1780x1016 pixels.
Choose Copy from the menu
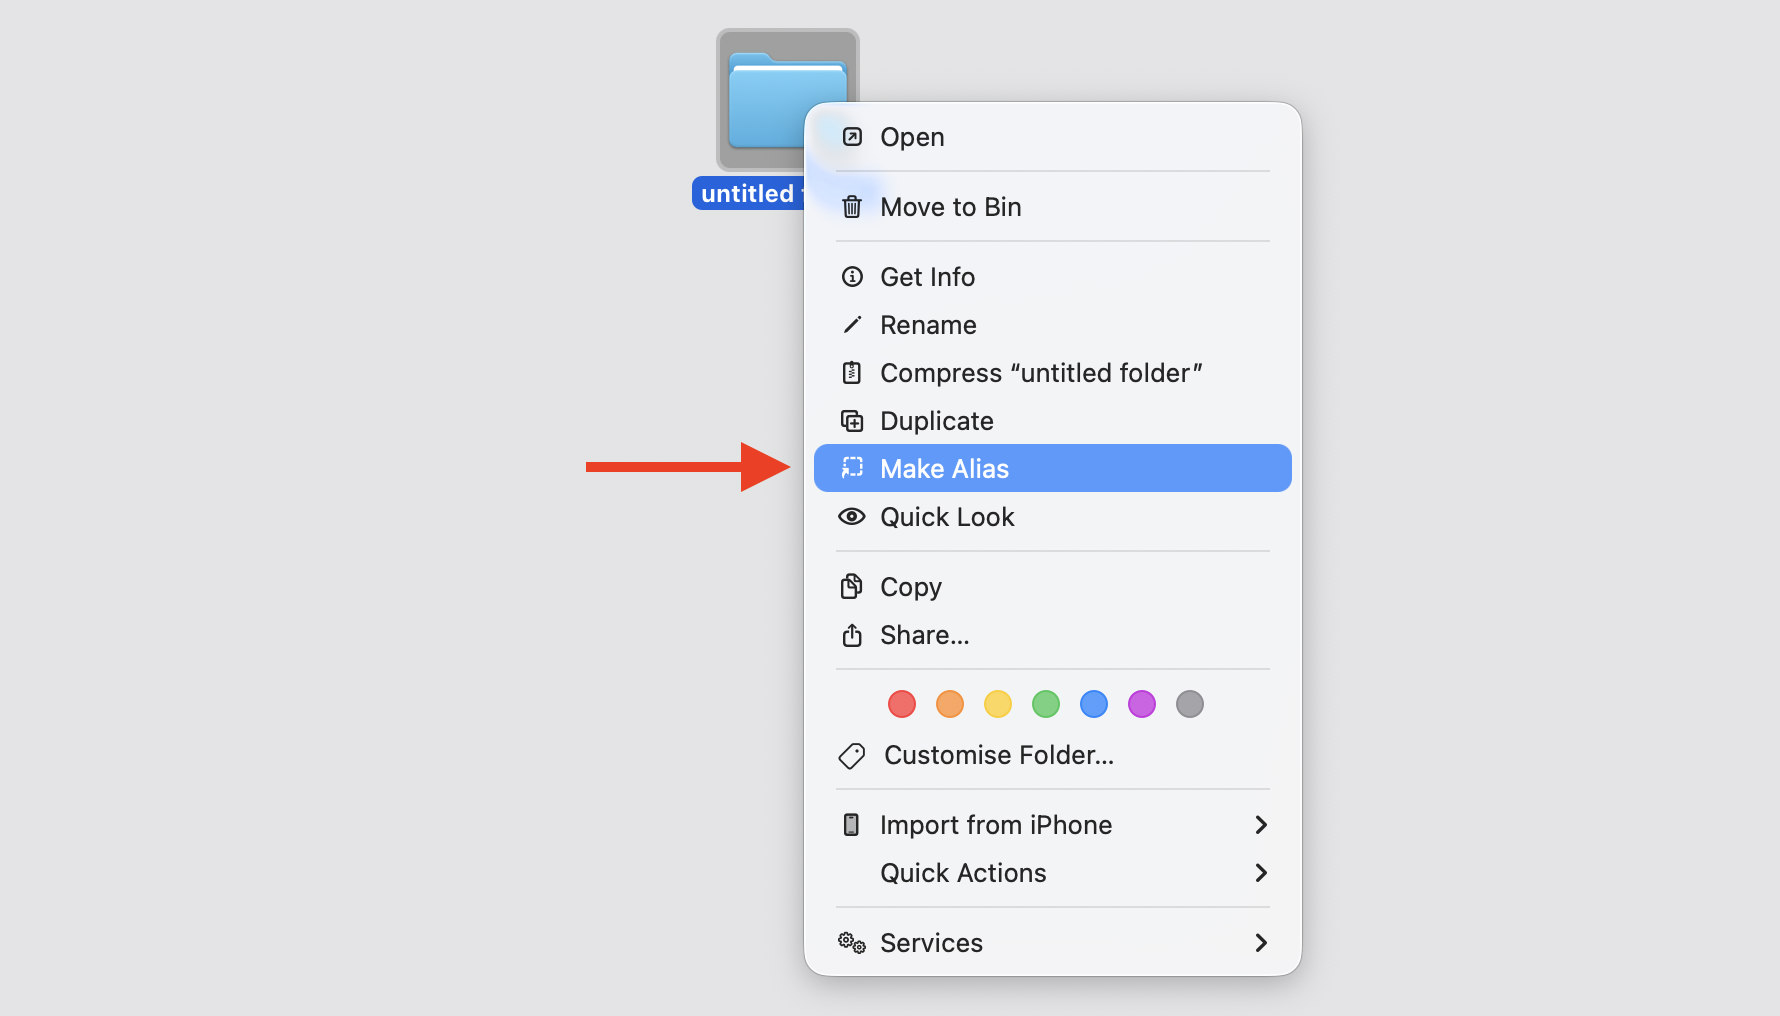click(x=1053, y=587)
